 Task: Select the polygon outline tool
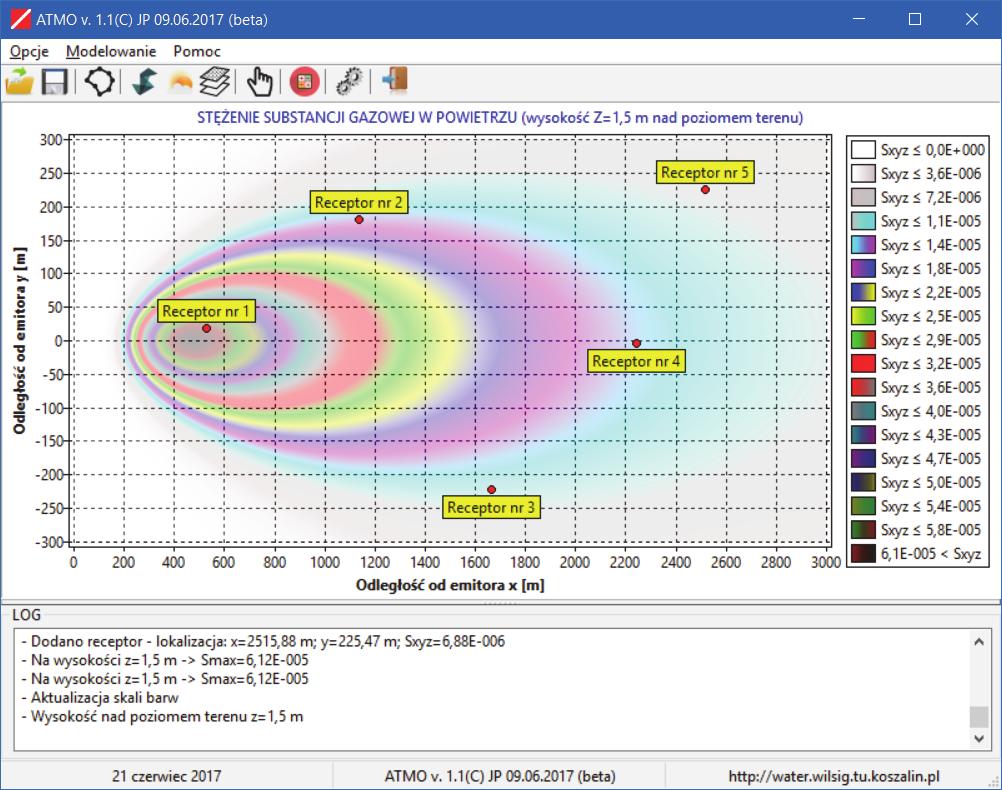100,82
